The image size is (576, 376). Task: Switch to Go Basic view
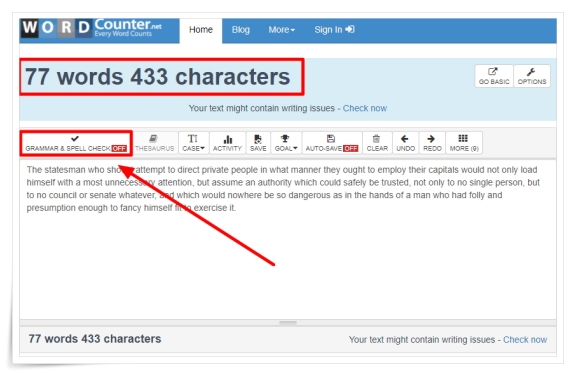pos(494,76)
